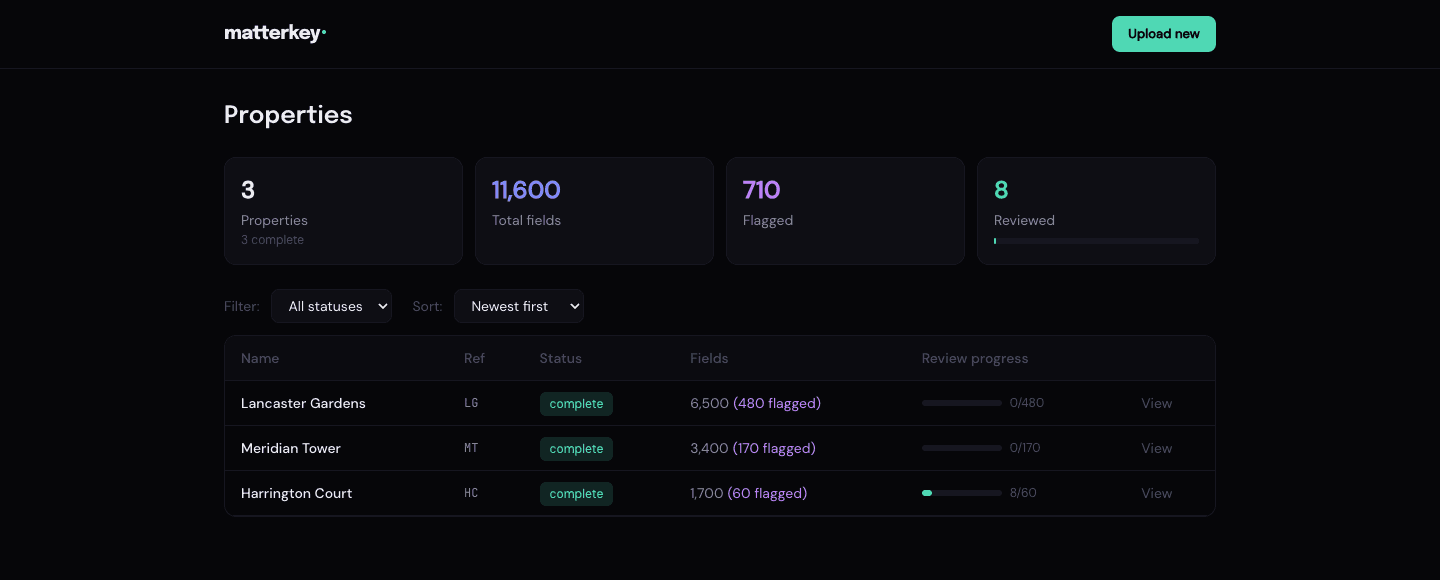Screen dimensions: 1440x580
Task: Select the complete badge on Meridian Tower row
Action: (576, 449)
